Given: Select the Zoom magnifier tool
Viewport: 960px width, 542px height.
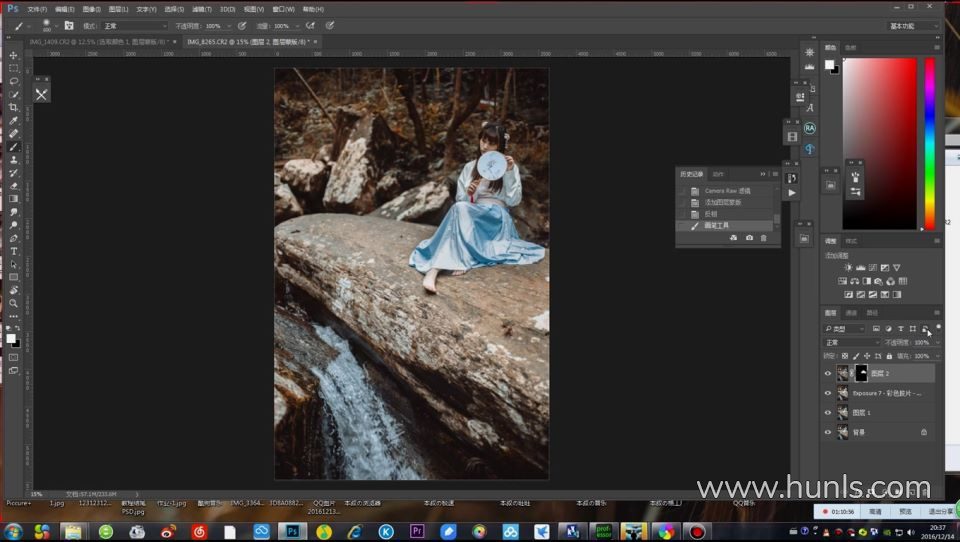Looking at the screenshot, I should pyautogui.click(x=14, y=303).
